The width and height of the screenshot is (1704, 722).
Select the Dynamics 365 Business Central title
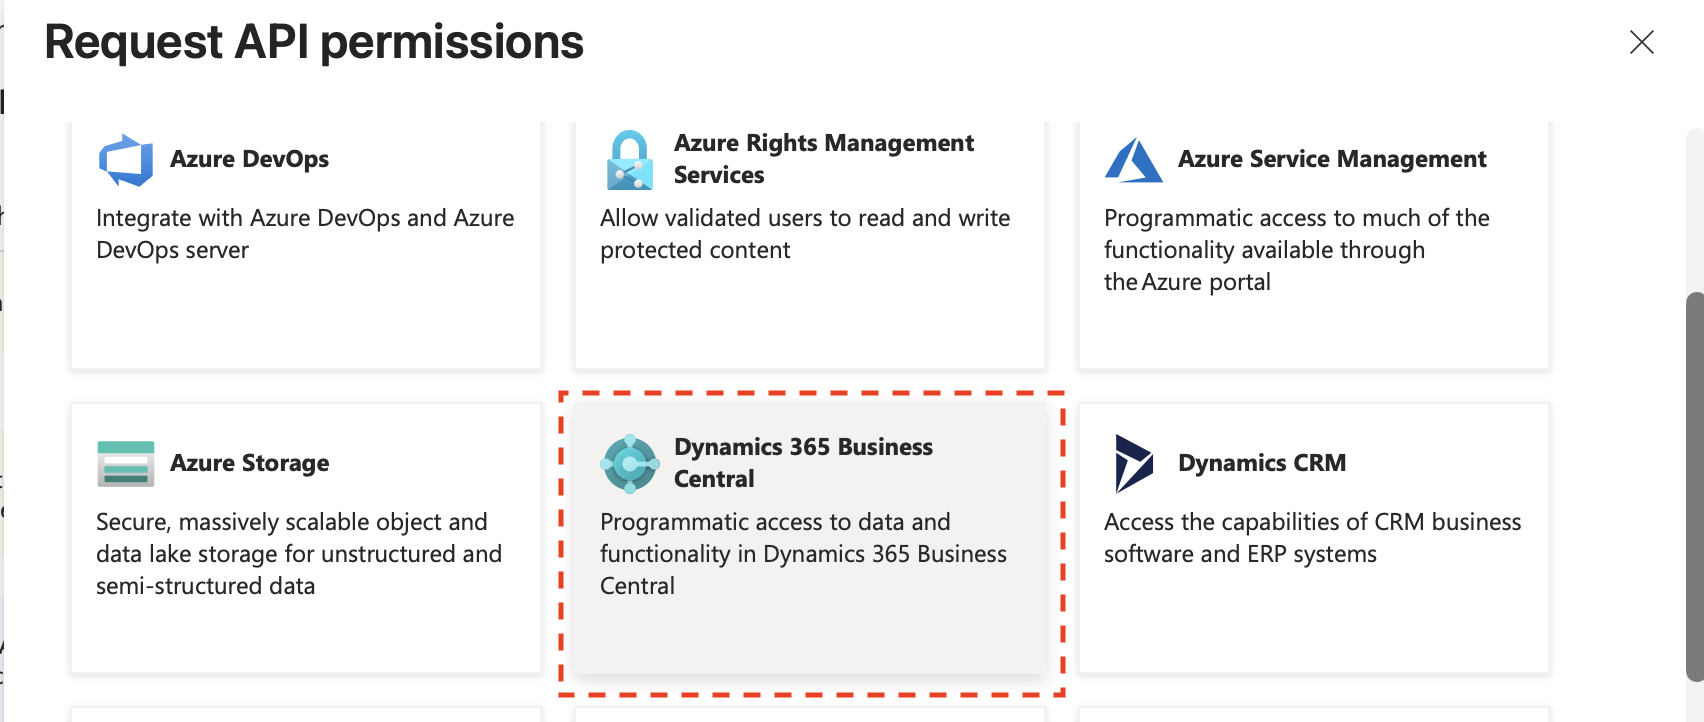click(x=803, y=462)
